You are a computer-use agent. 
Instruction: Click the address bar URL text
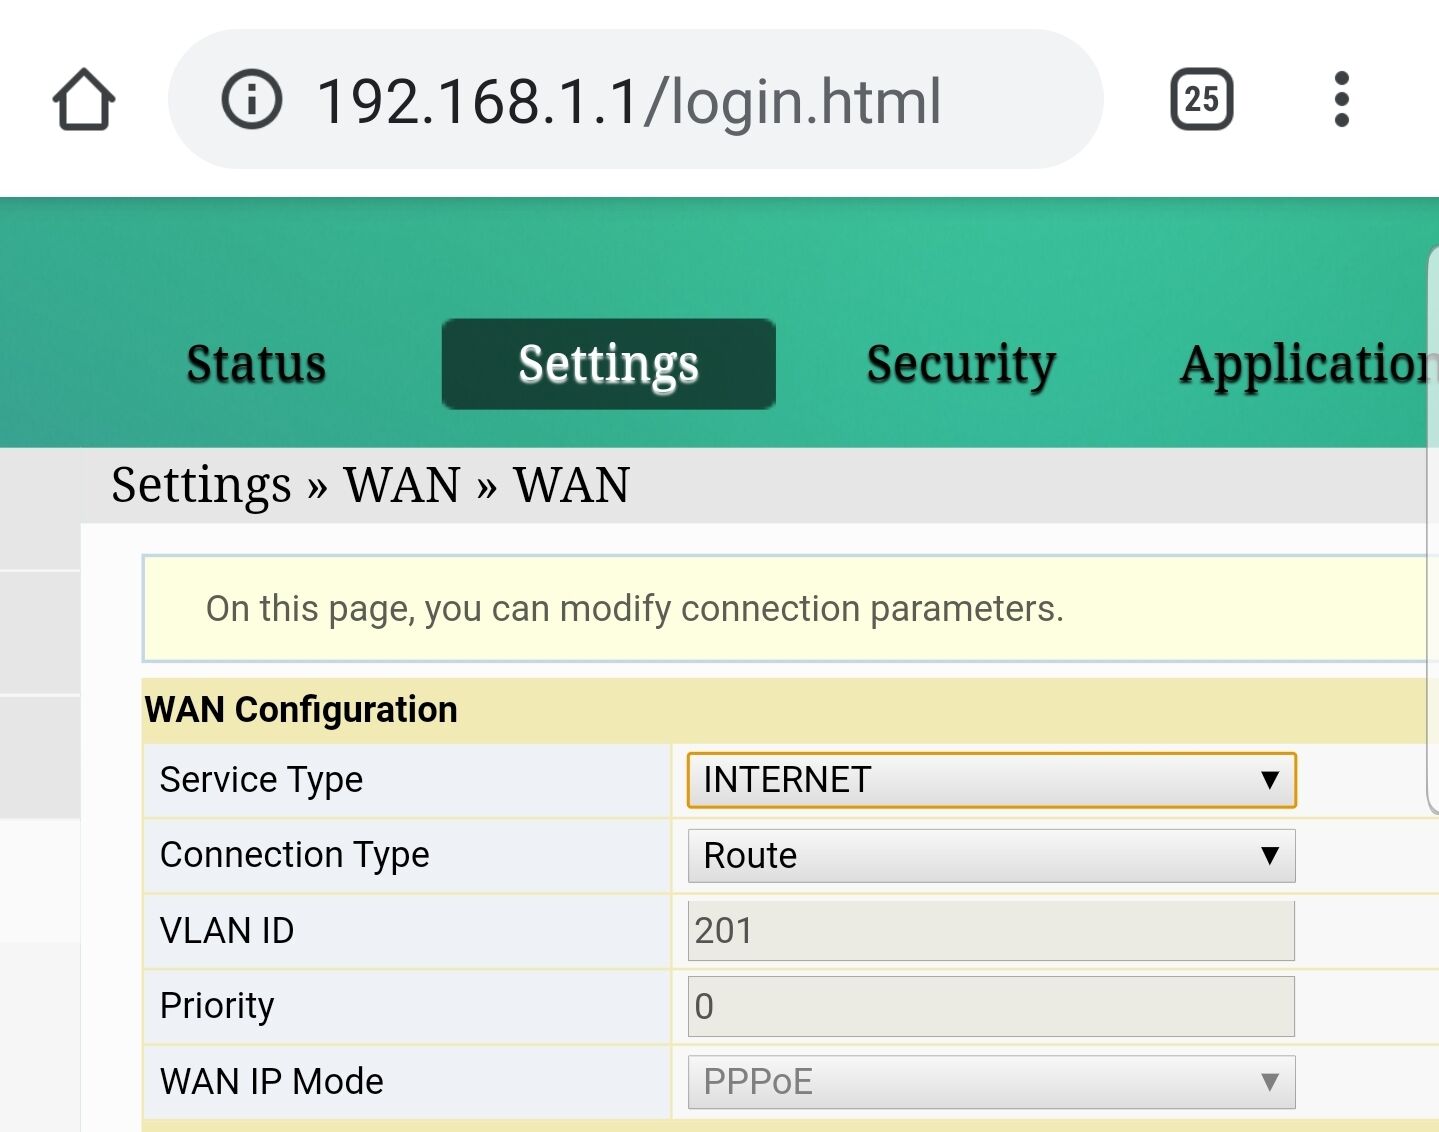pyautogui.click(x=629, y=102)
